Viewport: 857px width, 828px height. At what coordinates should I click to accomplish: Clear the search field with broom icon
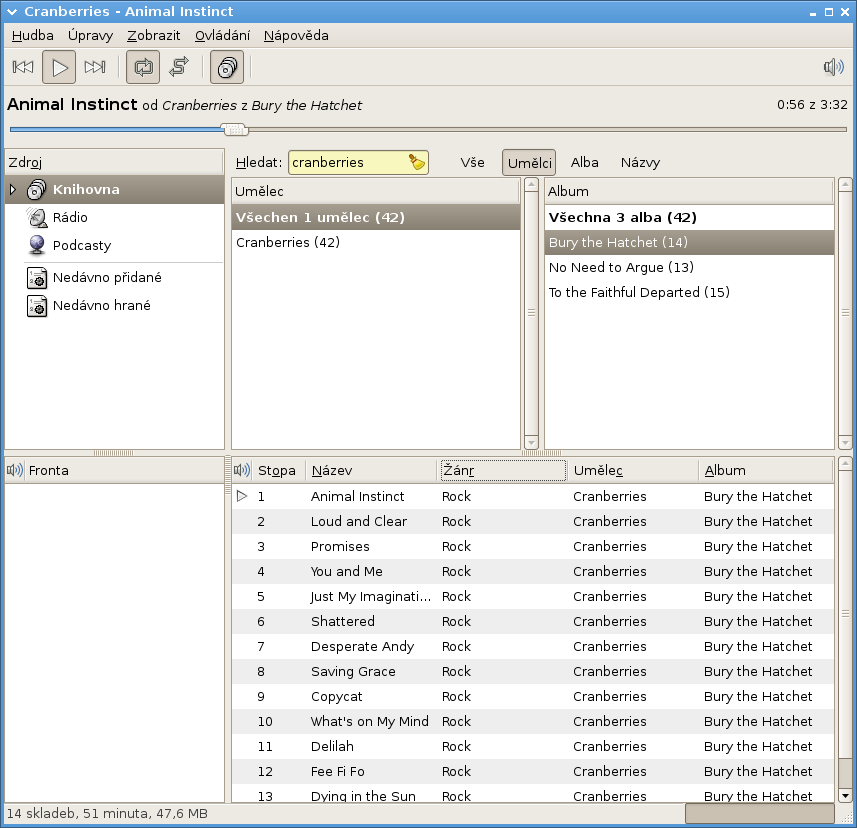[x=417, y=162]
